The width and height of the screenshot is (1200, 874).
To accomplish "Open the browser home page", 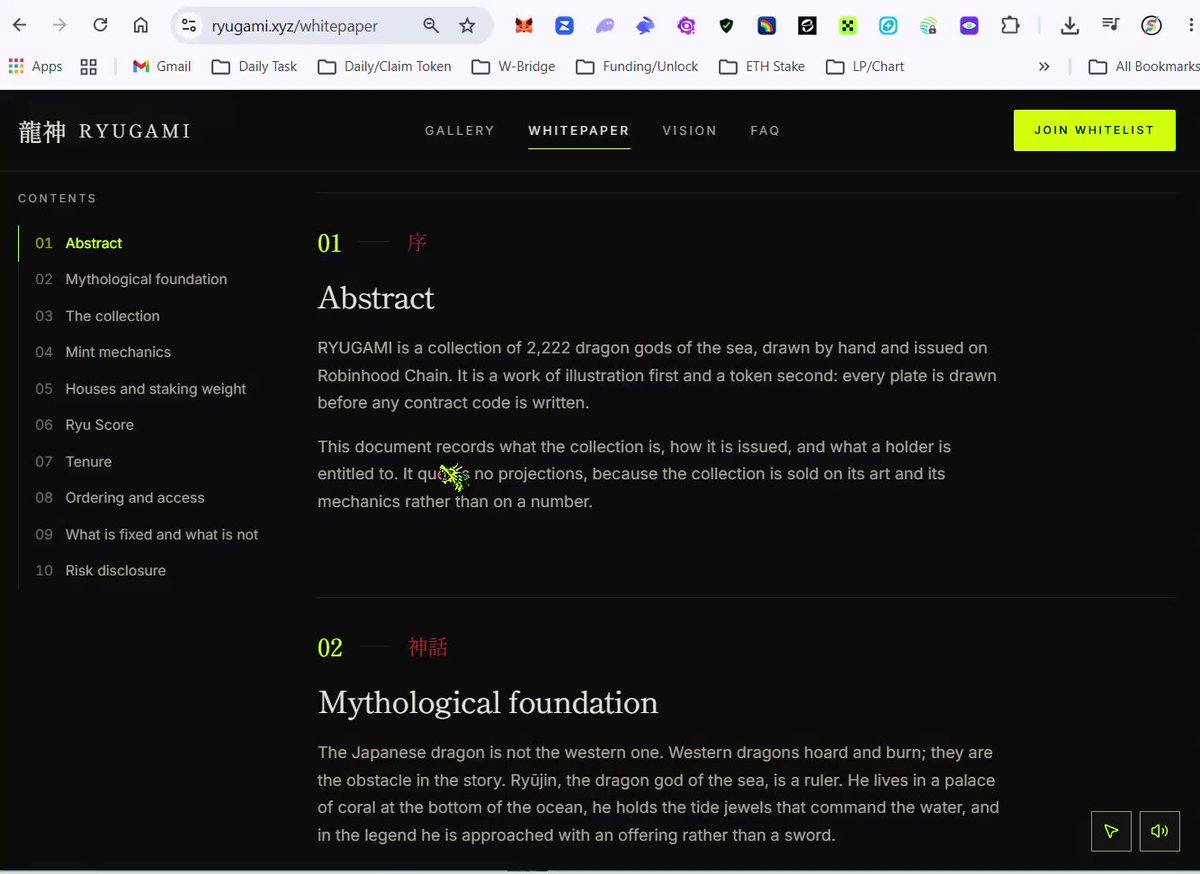I will tap(141, 26).
